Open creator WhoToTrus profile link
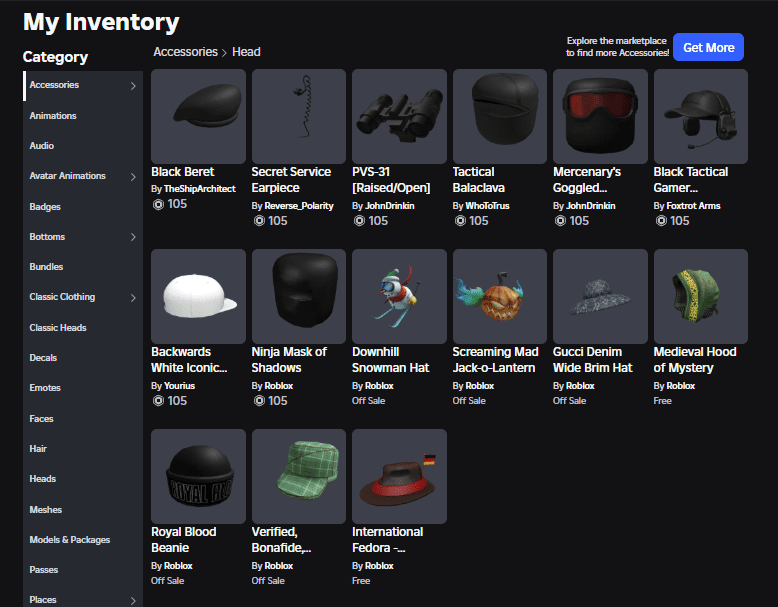Viewport: 778px width, 607px height. click(487, 206)
